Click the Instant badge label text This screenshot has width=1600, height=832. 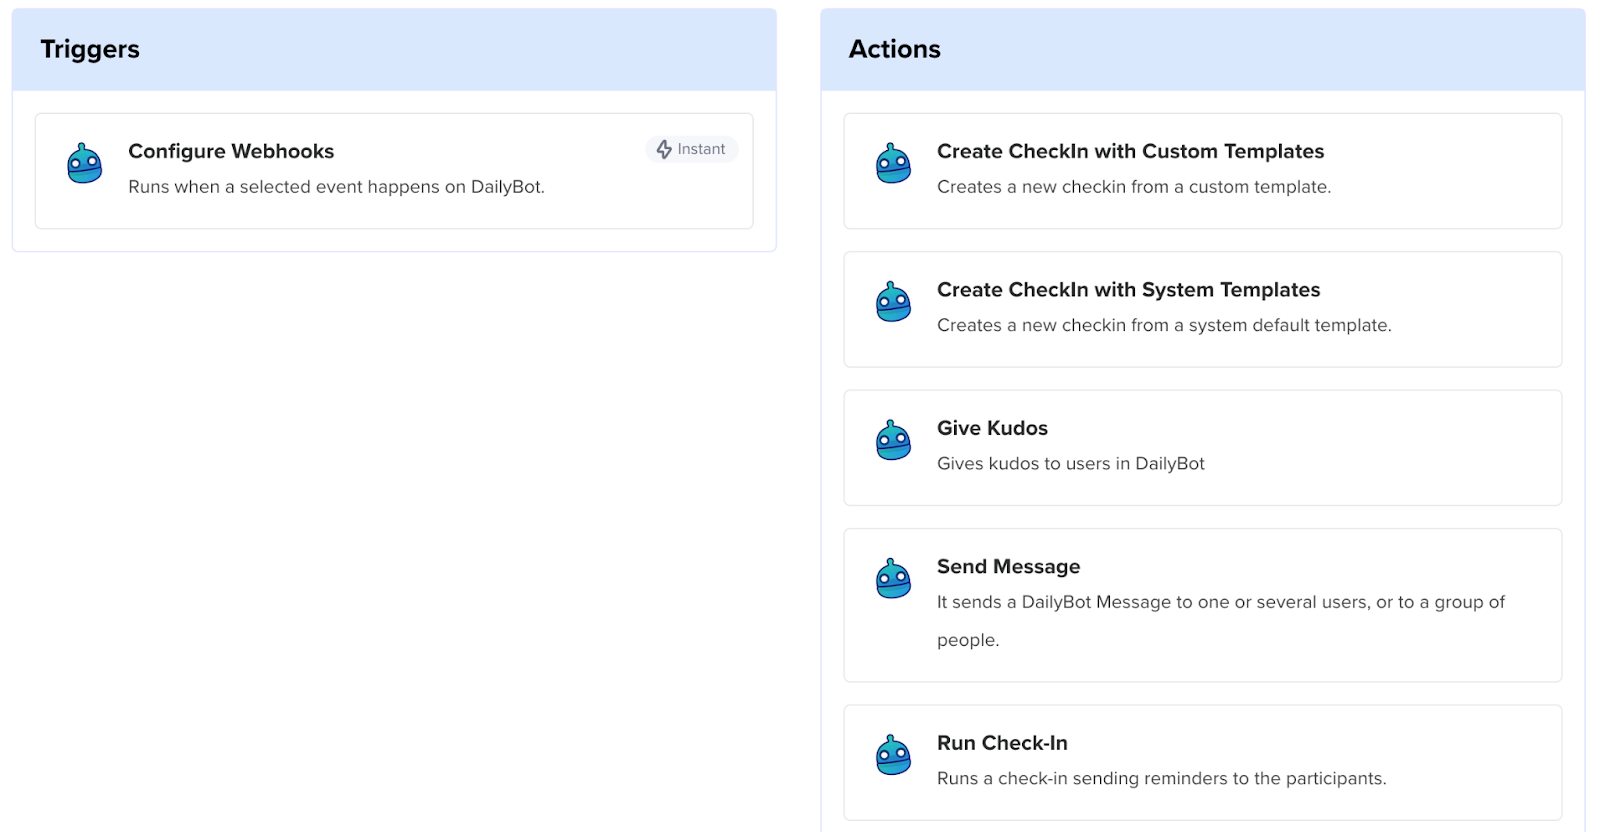(x=701, y=149)
